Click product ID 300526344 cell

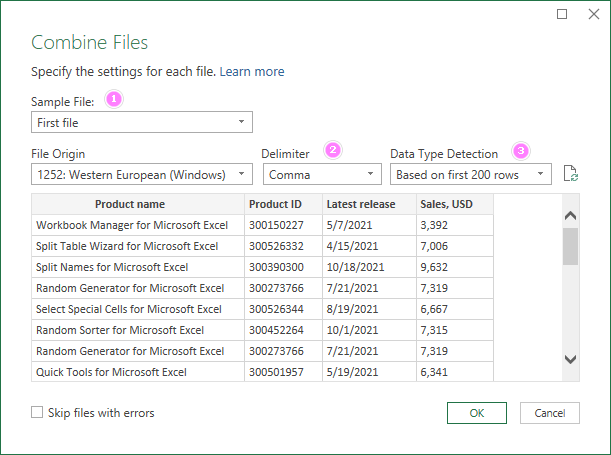pyautogui.click(x=284, y=309)
